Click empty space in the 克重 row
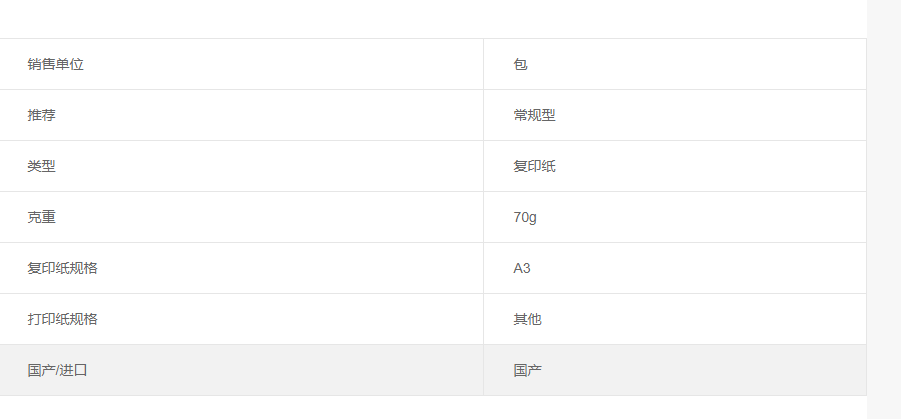This screenshot has width=901, height=419. click(x=287, y=217)
